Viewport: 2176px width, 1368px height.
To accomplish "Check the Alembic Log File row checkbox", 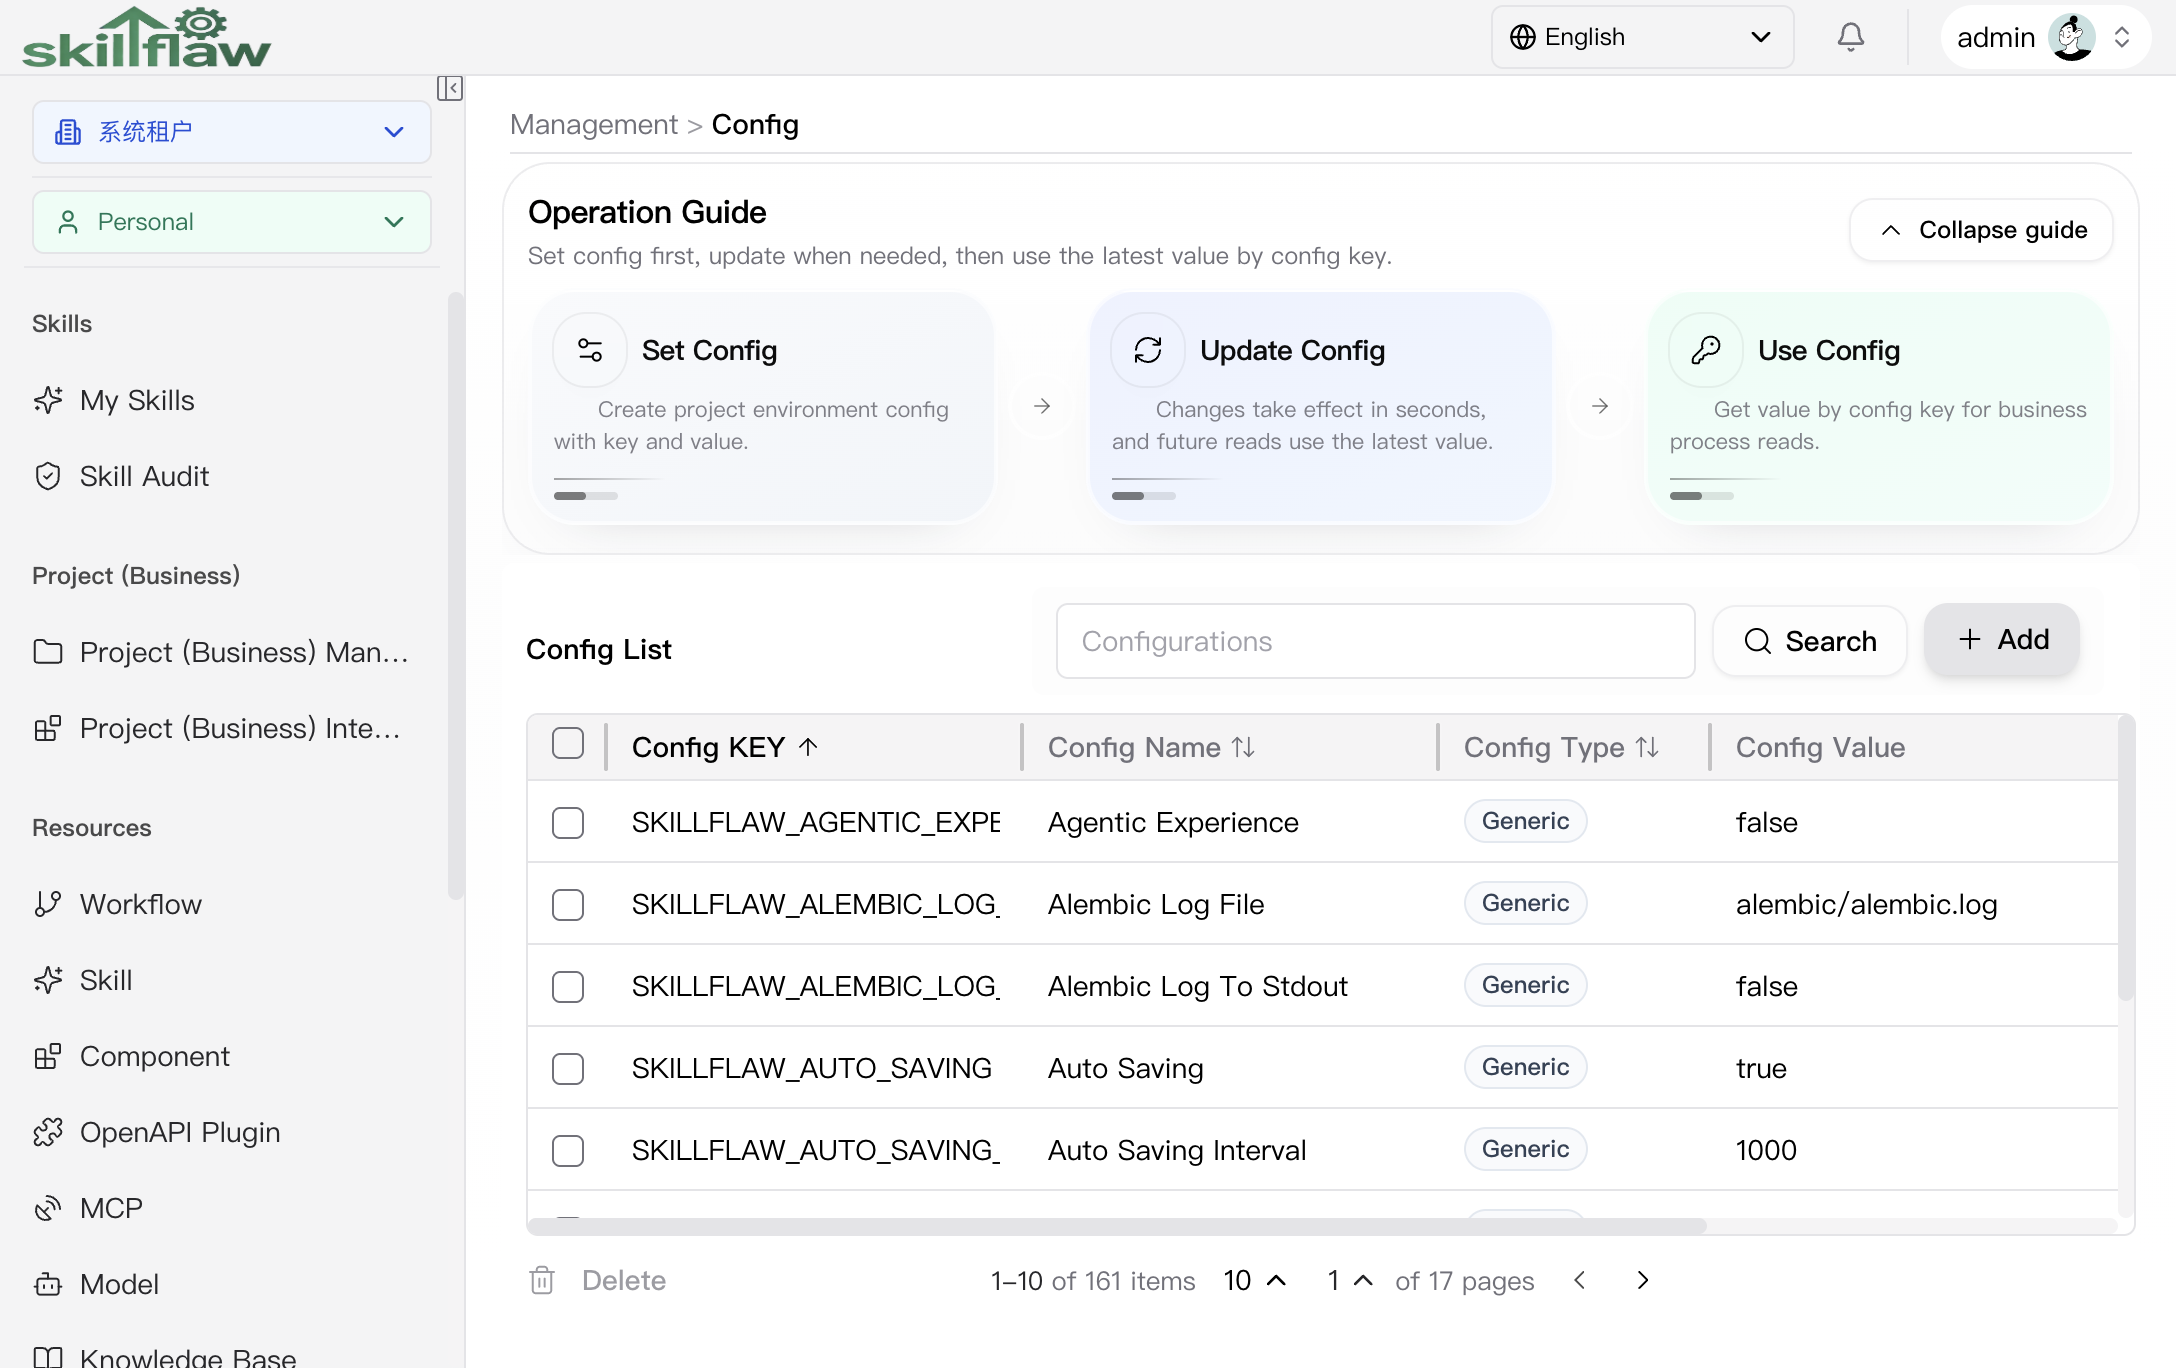I will point(568,905).
